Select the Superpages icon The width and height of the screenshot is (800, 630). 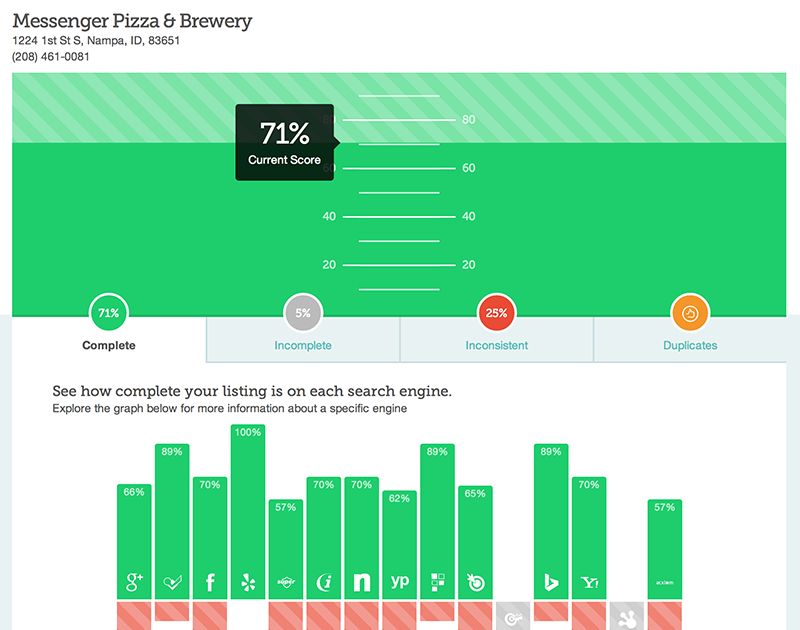(x=286, y=582)
